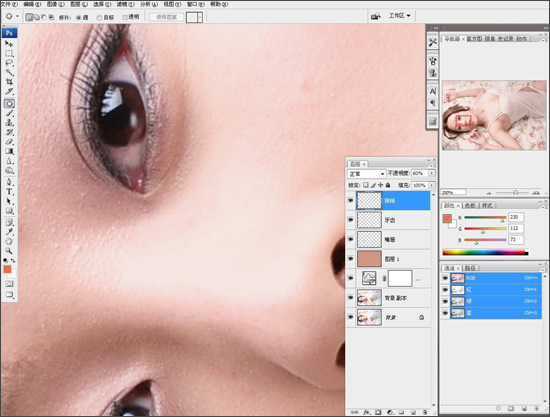Enable the 透明 checkbox
Image resolution: width=550 pixels, height=417 pixels.
[125, 17]
